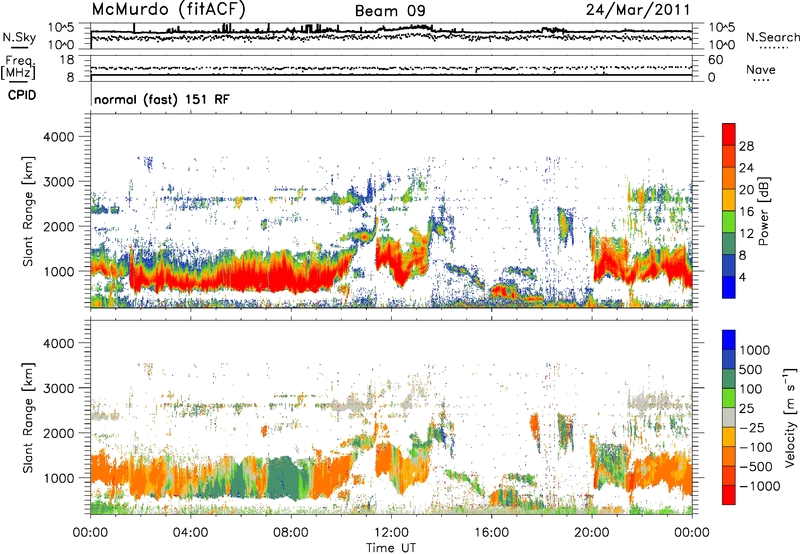Click the "04:00" time axis label
The image size is (800, 554).
coord(190,533)
